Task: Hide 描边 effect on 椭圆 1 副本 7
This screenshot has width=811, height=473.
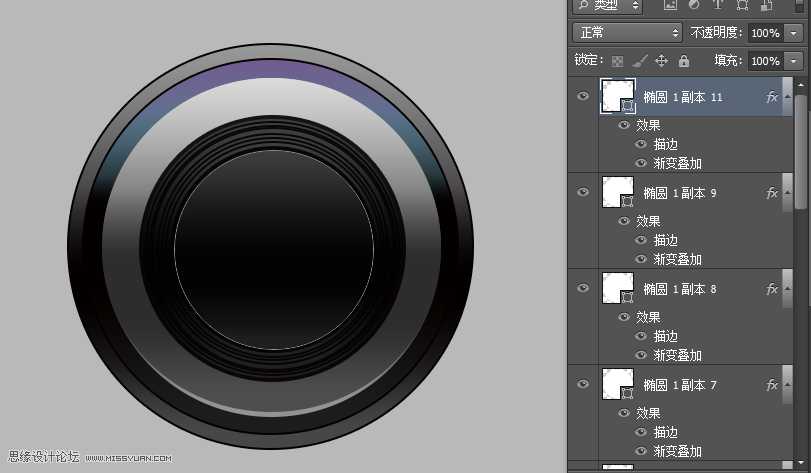Action: [641, 432]
